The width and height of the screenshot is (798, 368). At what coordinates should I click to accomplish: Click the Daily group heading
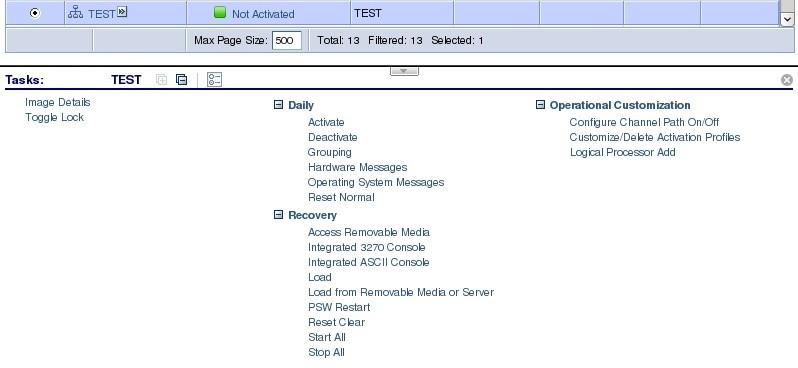click(301, 105)
